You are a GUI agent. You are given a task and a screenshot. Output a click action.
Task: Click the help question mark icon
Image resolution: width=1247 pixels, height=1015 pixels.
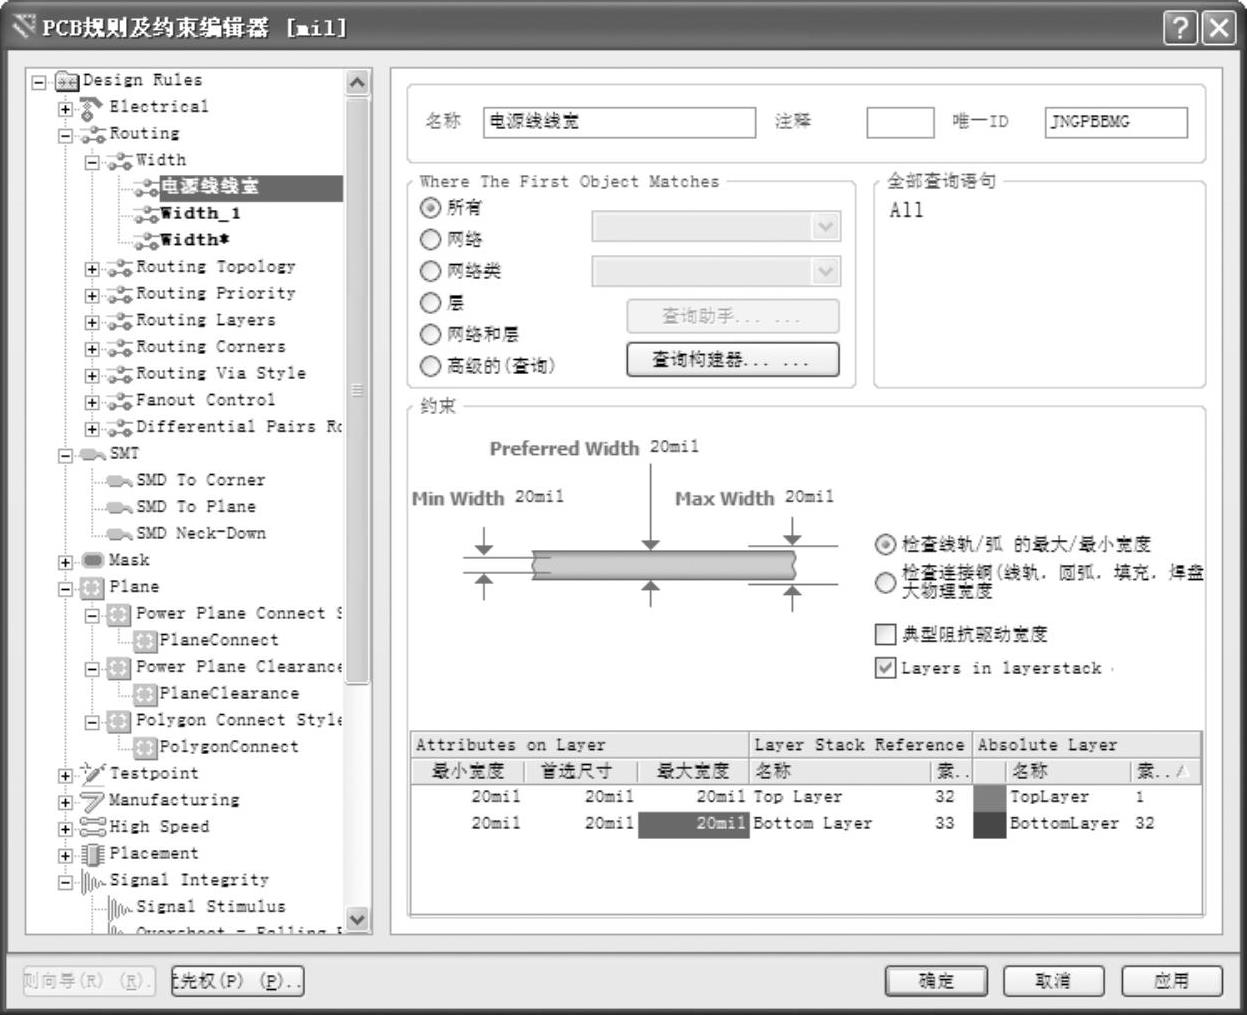coord(1180,28)
